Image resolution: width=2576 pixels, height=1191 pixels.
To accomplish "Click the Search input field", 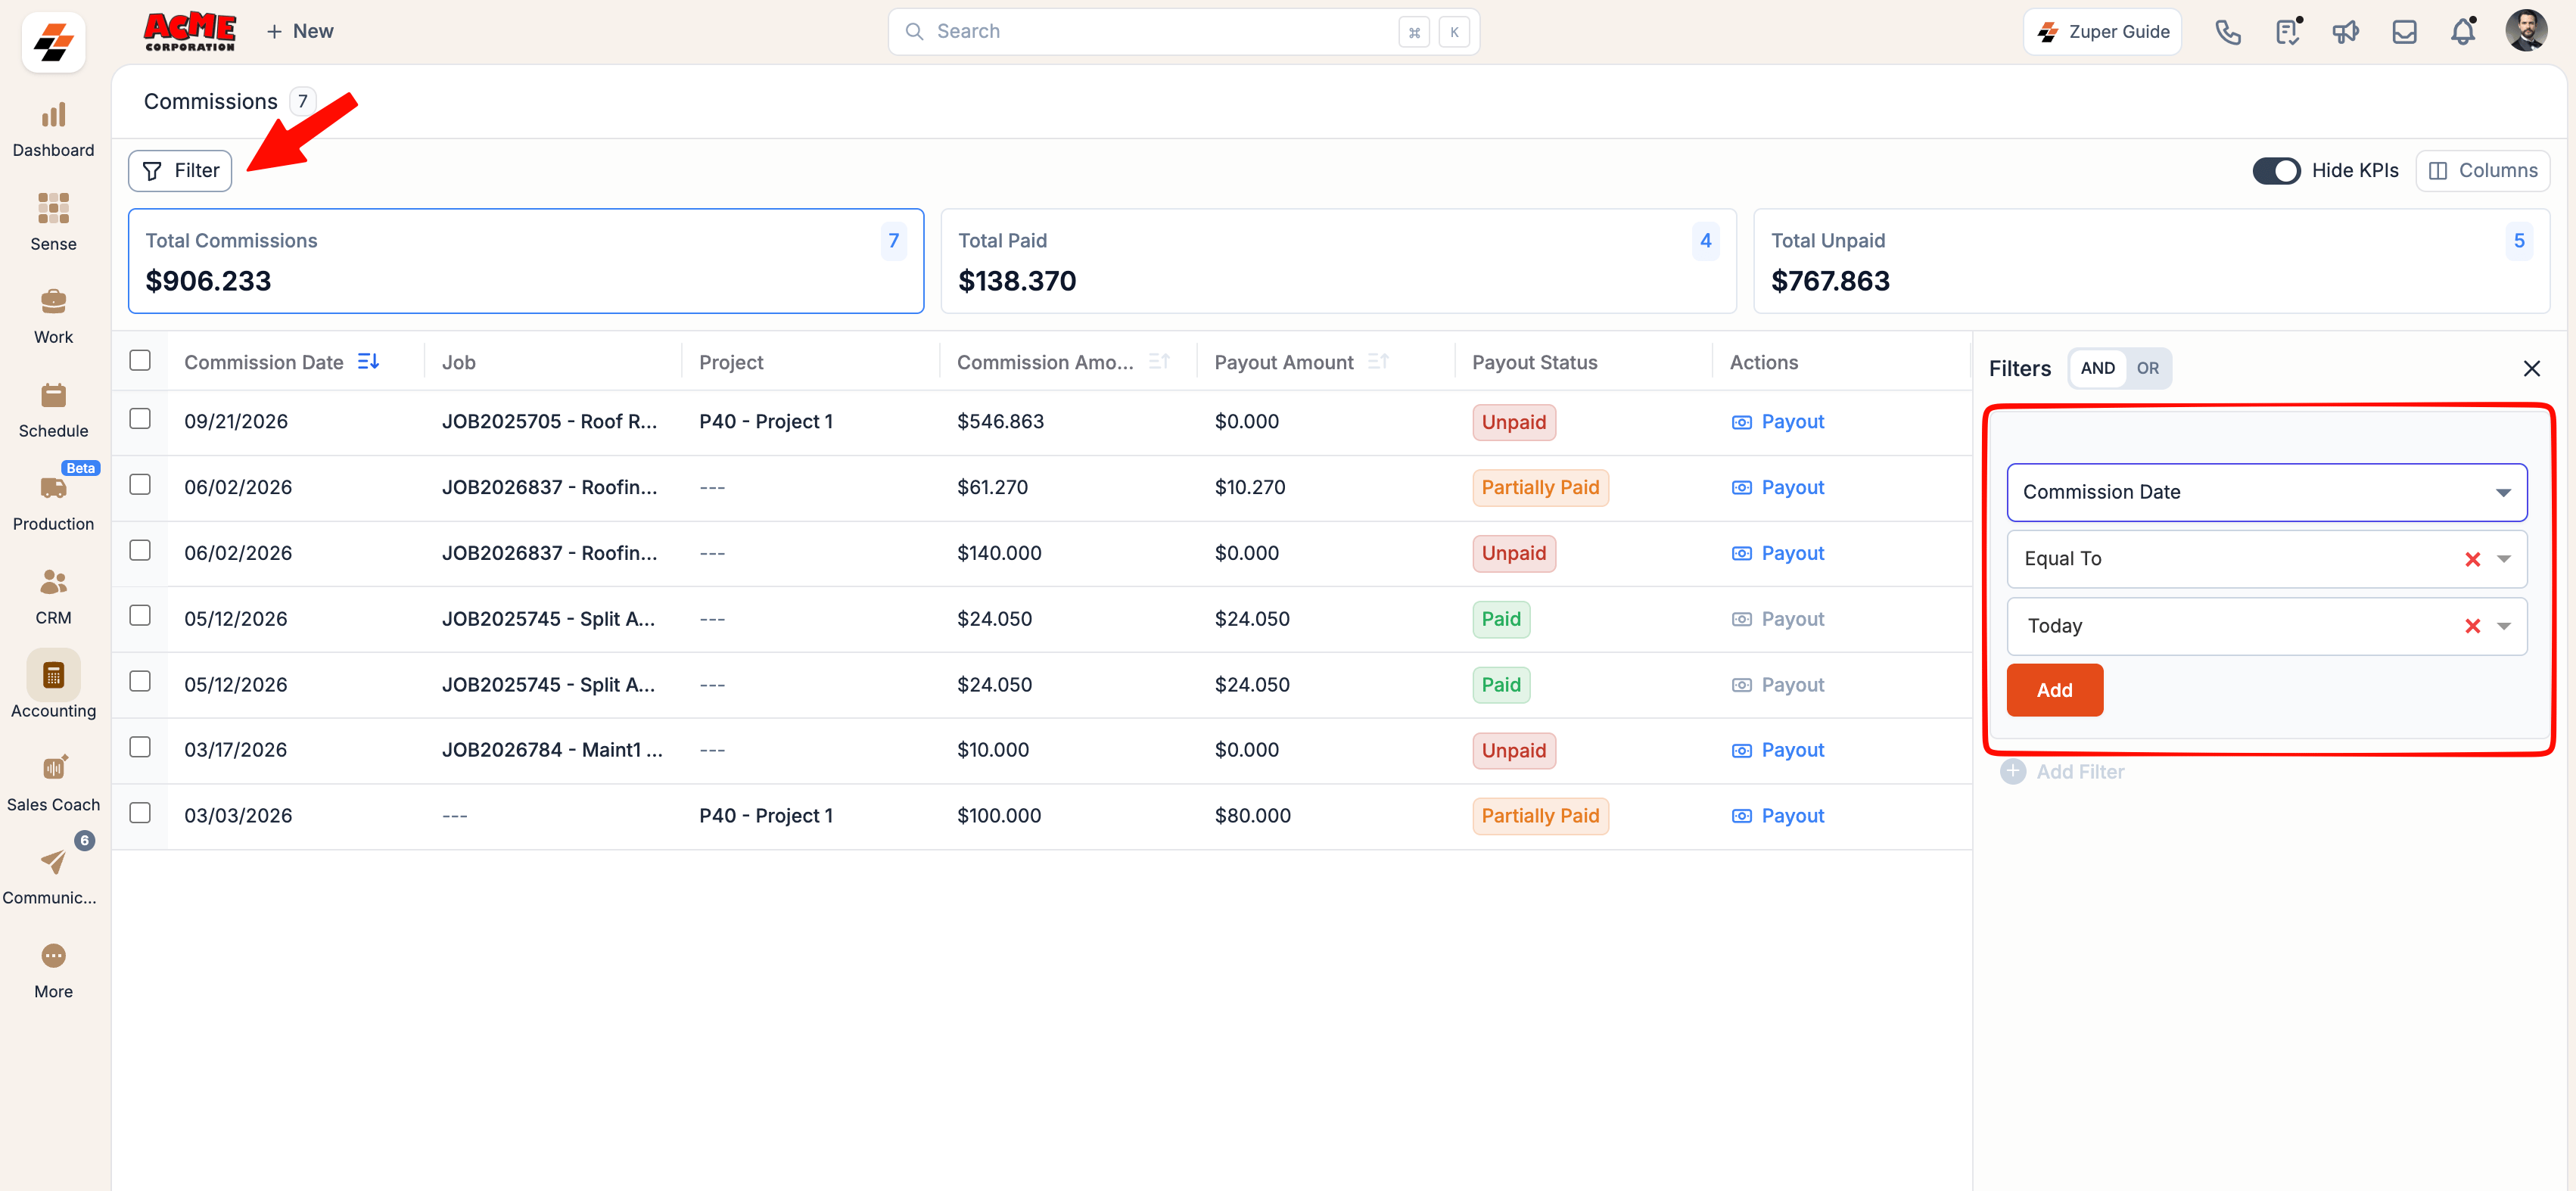I will tap(1183, 32).
